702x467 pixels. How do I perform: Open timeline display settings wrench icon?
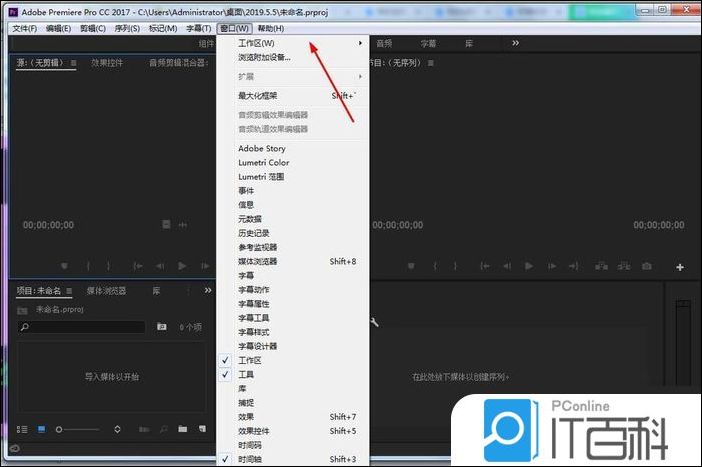pyautogui.click(x=375, y=322)
